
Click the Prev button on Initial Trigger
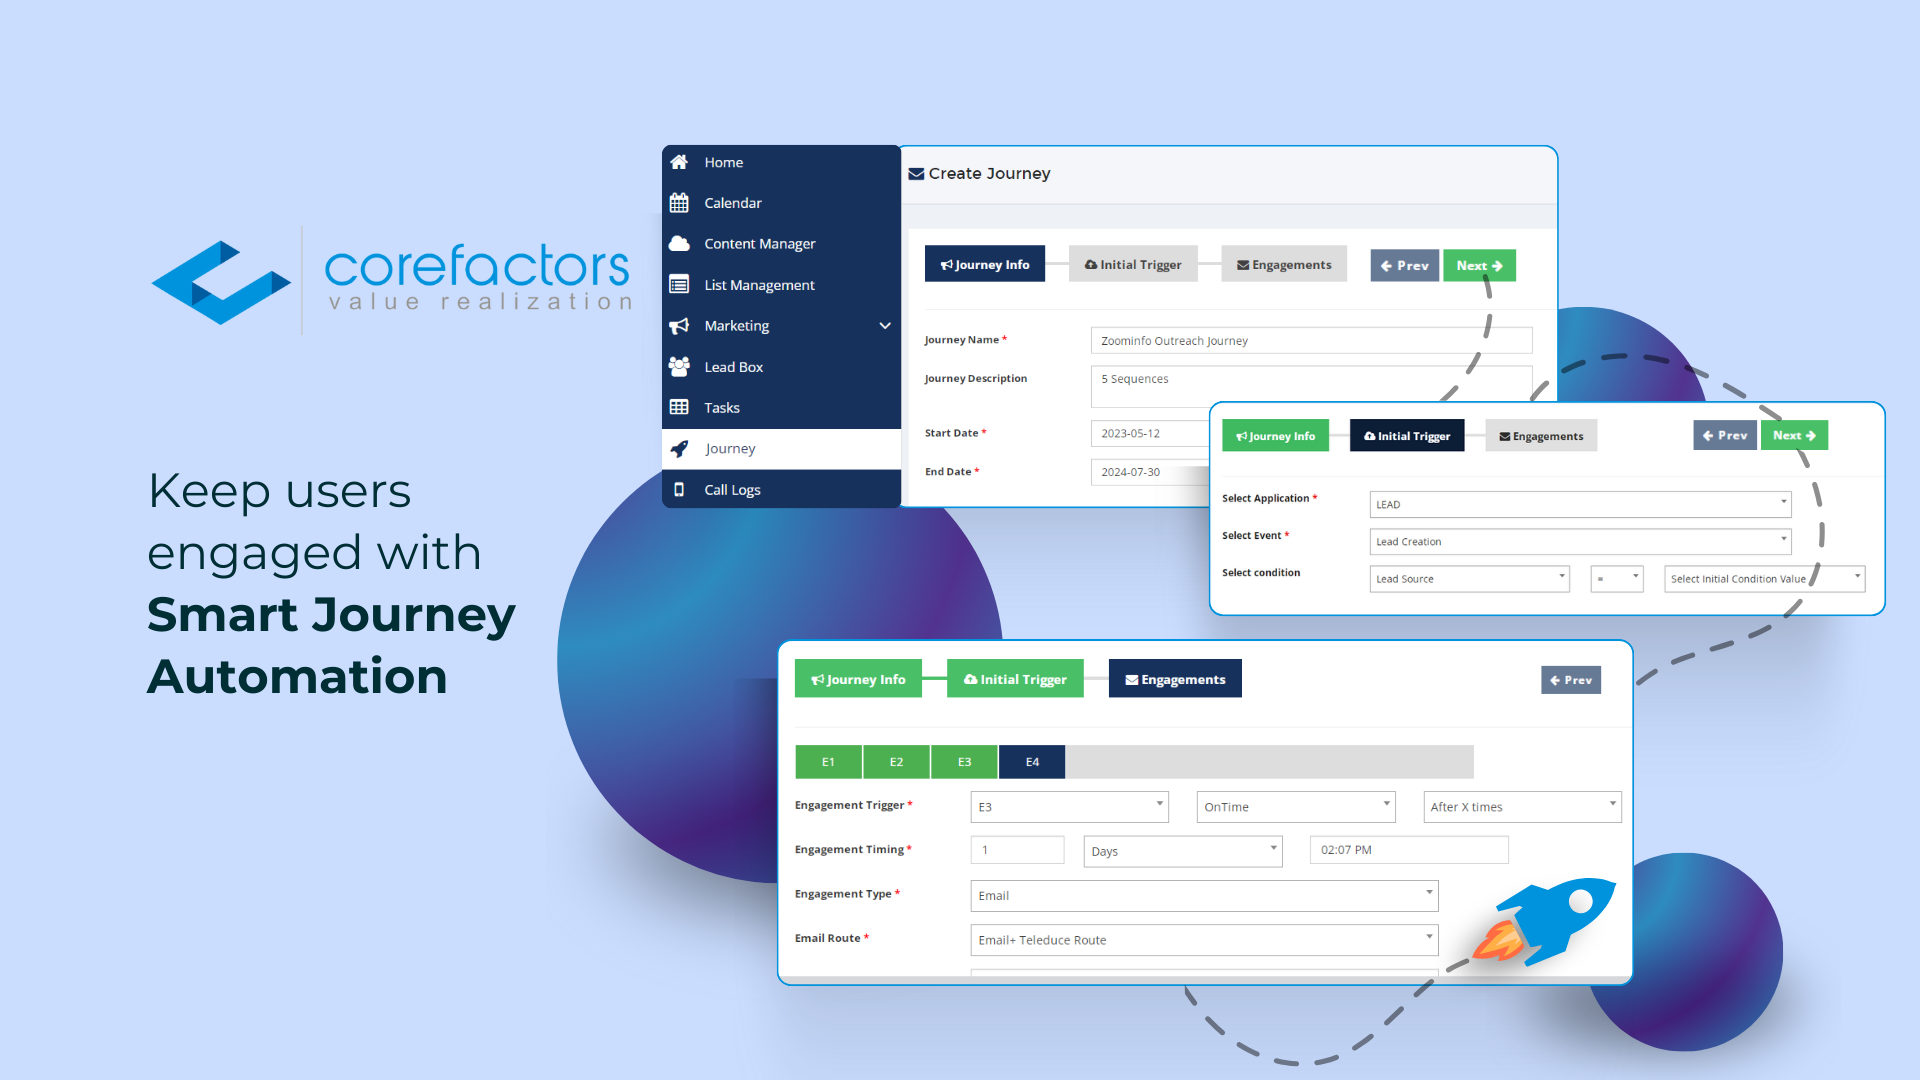click(1724, 434)
